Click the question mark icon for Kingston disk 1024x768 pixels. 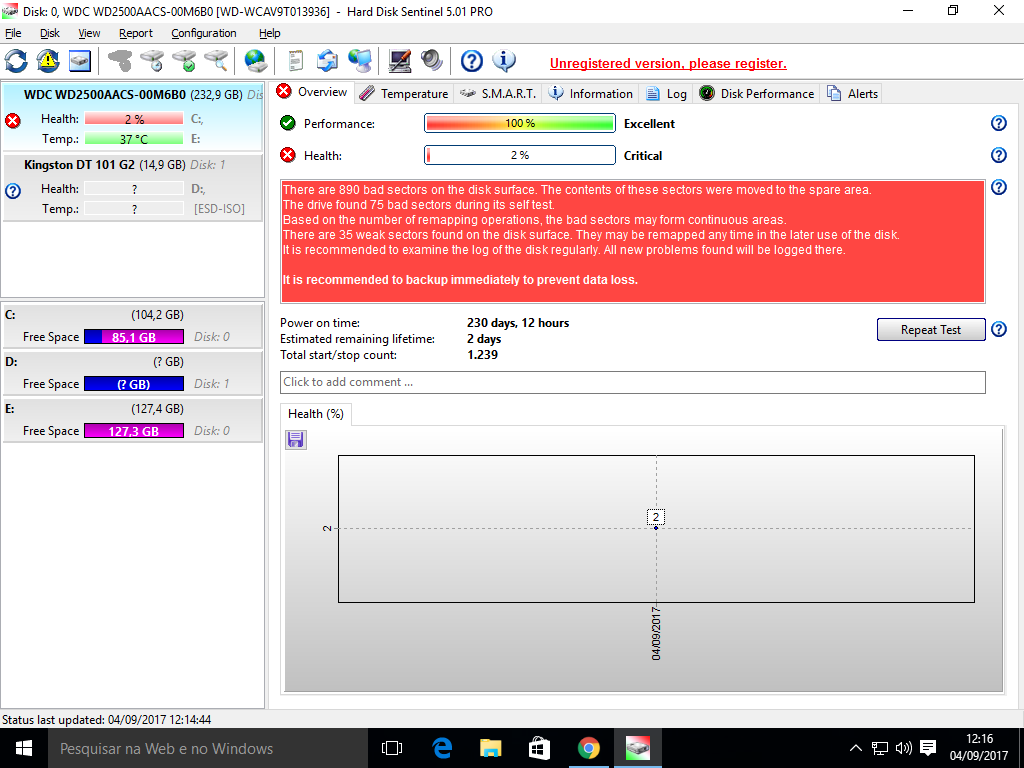coord(13,191)
